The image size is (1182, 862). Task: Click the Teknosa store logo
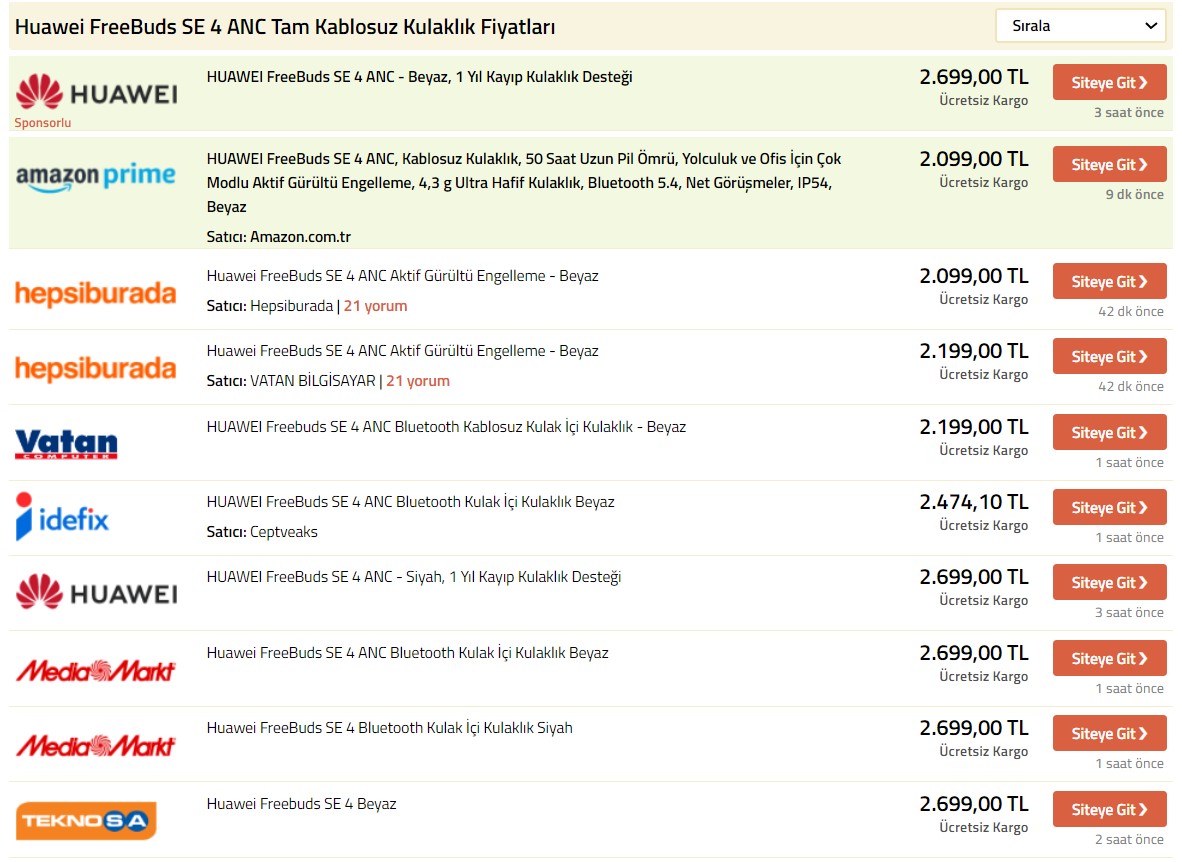click(x=86, y=821)
